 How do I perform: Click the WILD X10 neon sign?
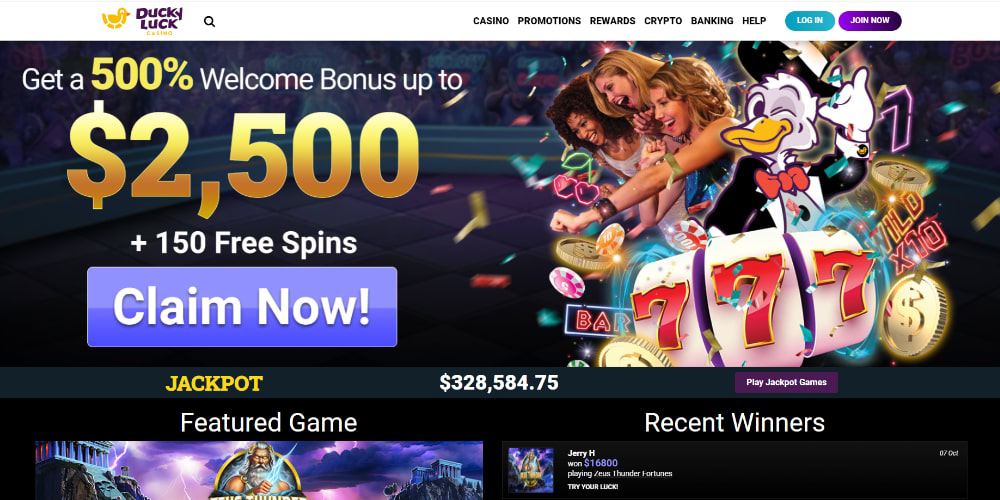[910, 230]
